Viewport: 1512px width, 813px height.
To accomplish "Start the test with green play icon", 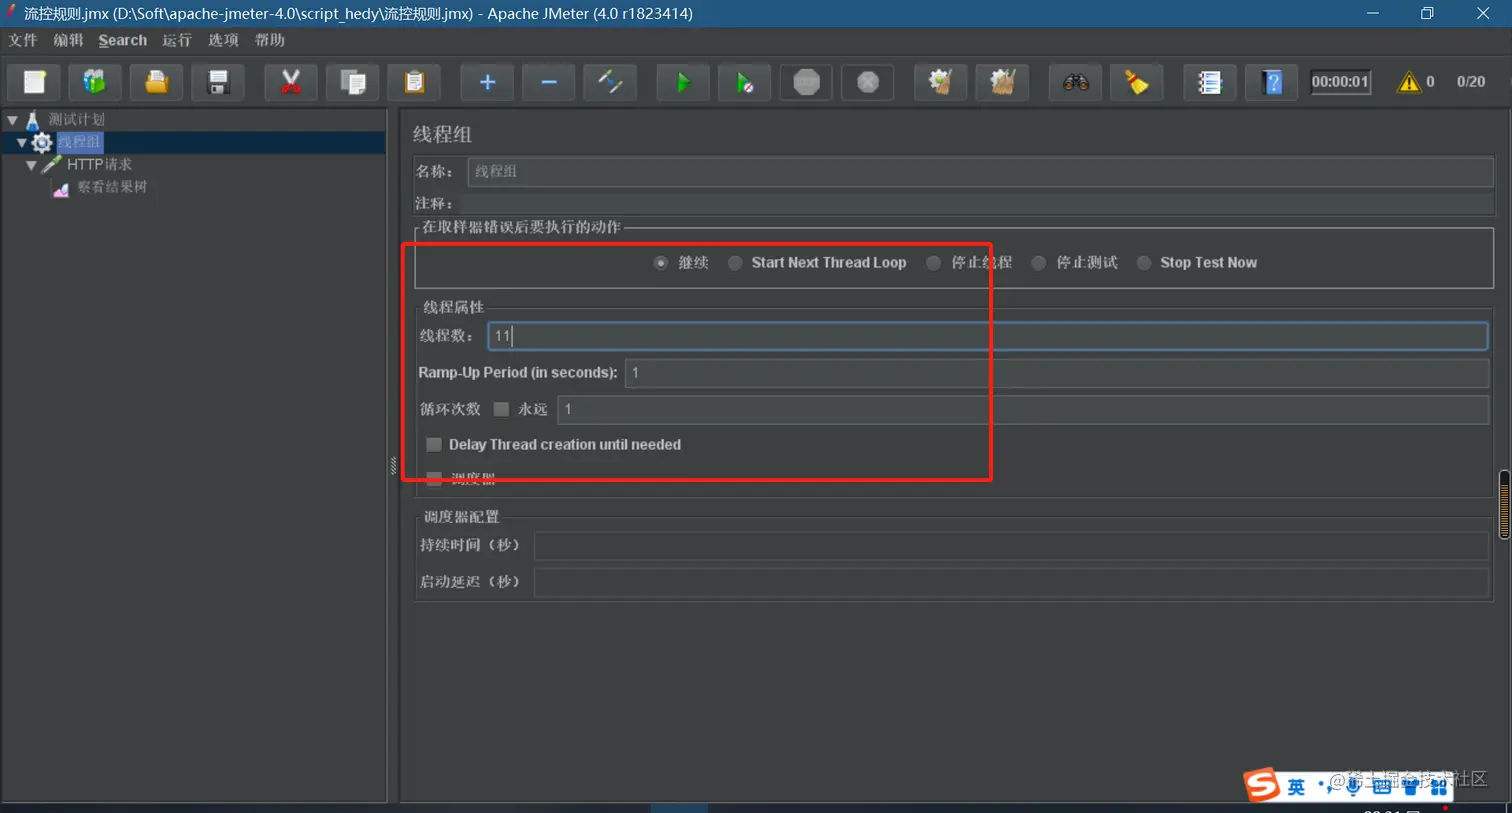I will click(683, 82).
